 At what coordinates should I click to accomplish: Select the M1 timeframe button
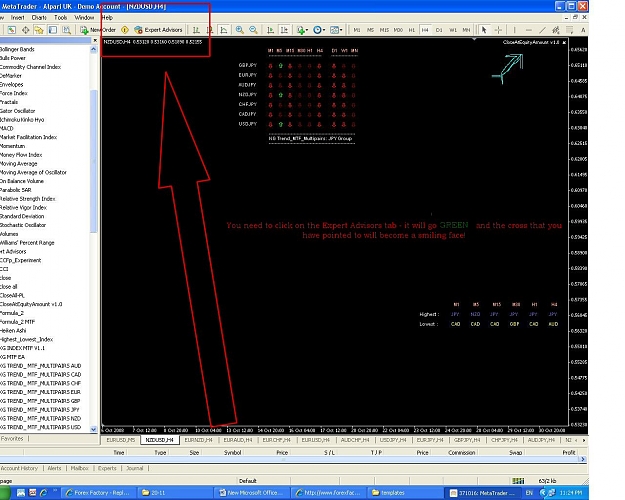[x=357, y=30]
